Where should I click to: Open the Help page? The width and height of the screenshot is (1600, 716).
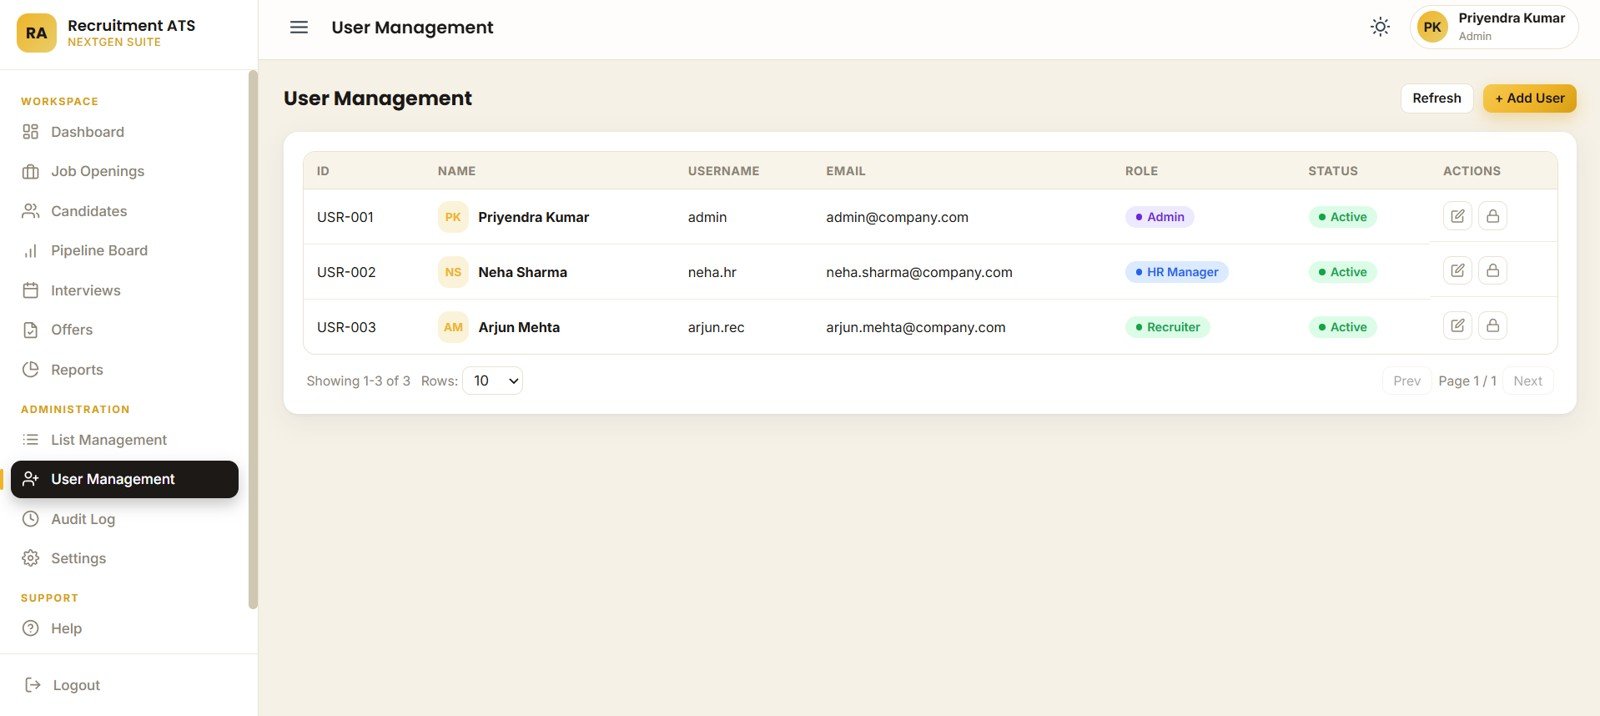125,628
